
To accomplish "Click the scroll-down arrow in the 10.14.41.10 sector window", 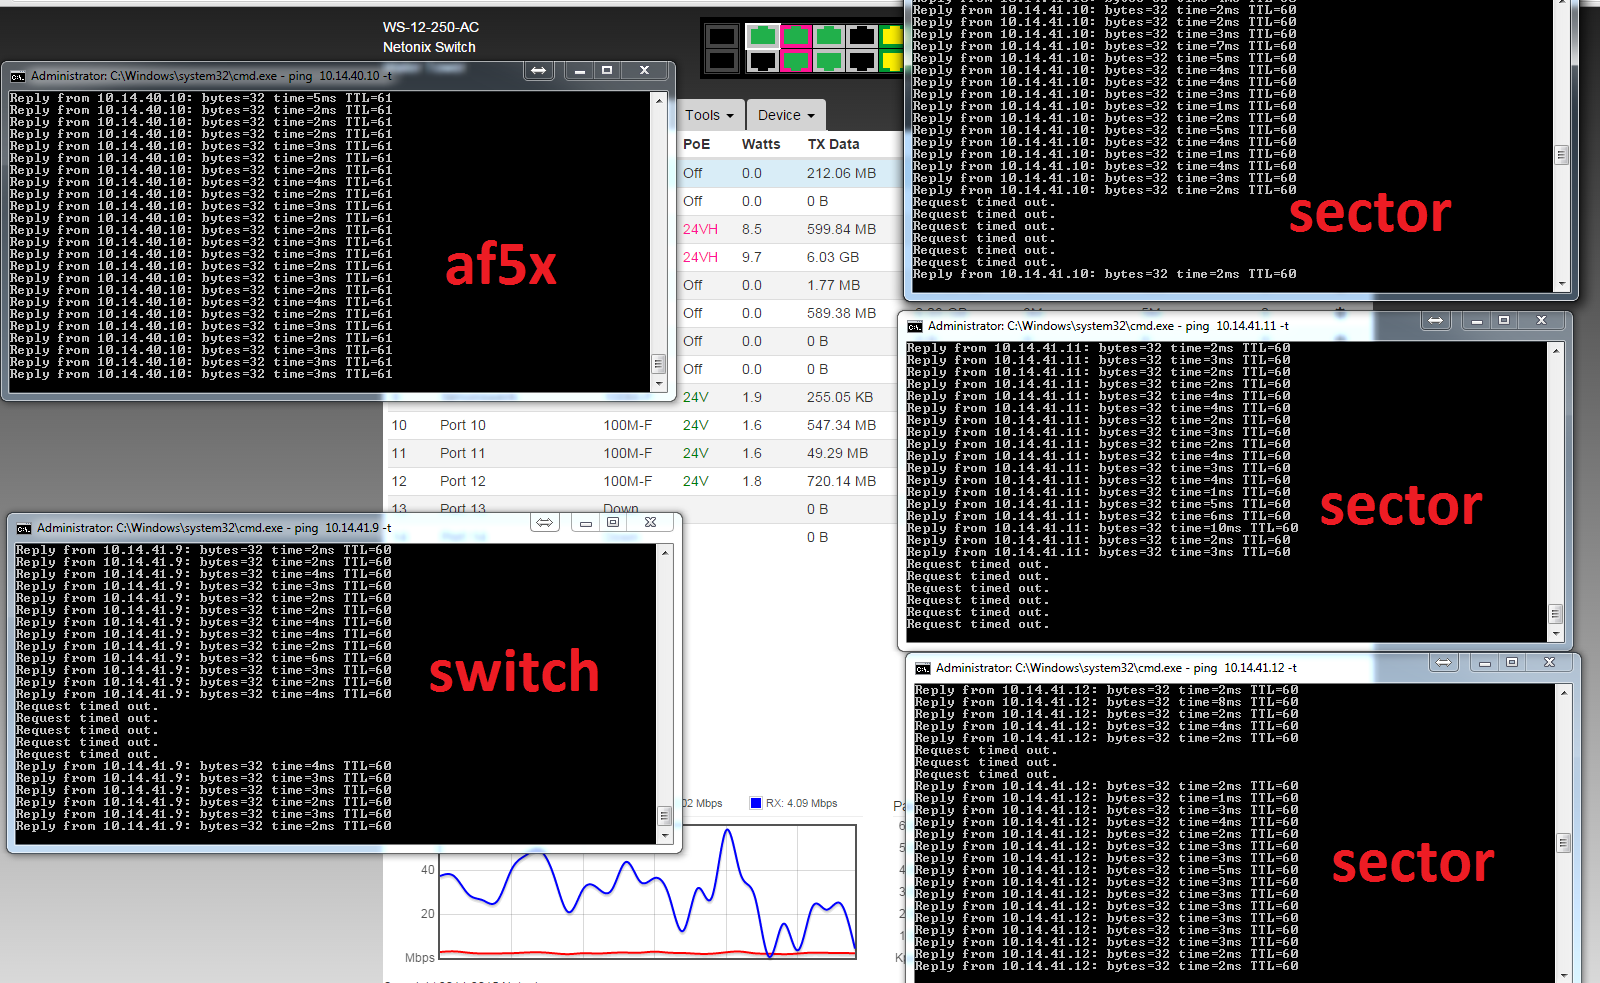I will click(1562, 284).
